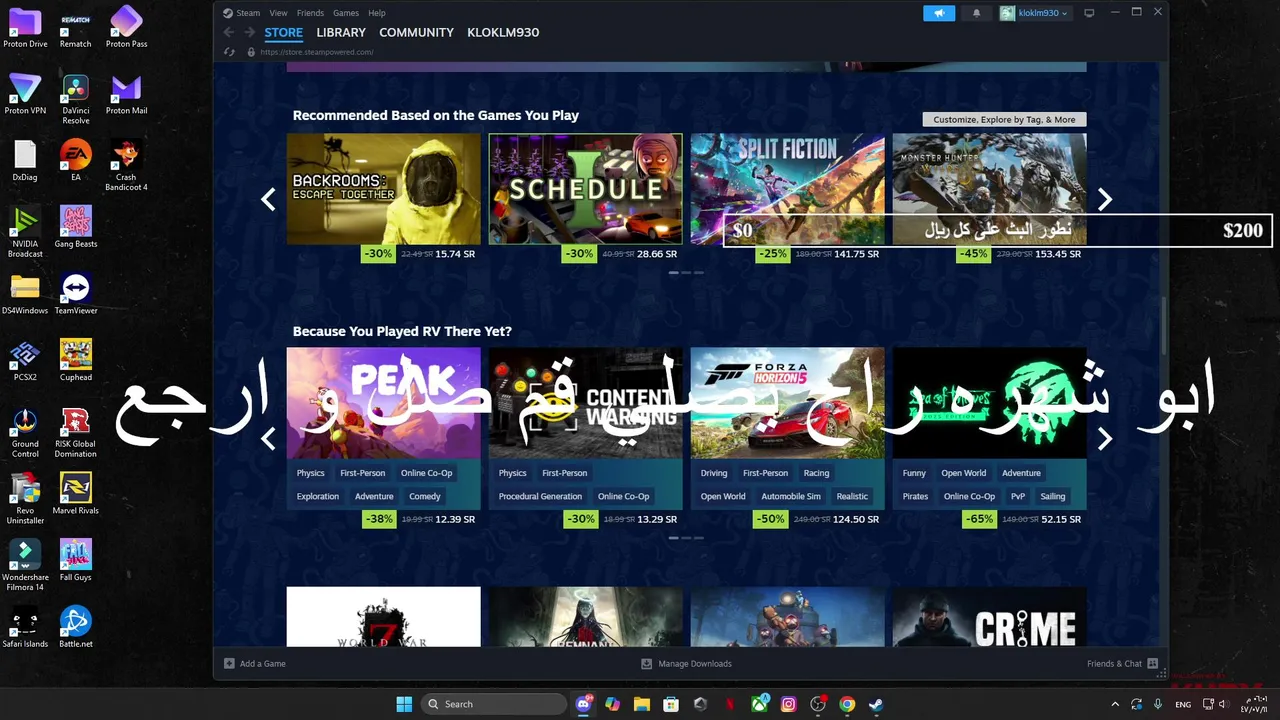Open Instagram from the taskbar
This screenshot has width=1280, height=720.
(x=788, y=704)
